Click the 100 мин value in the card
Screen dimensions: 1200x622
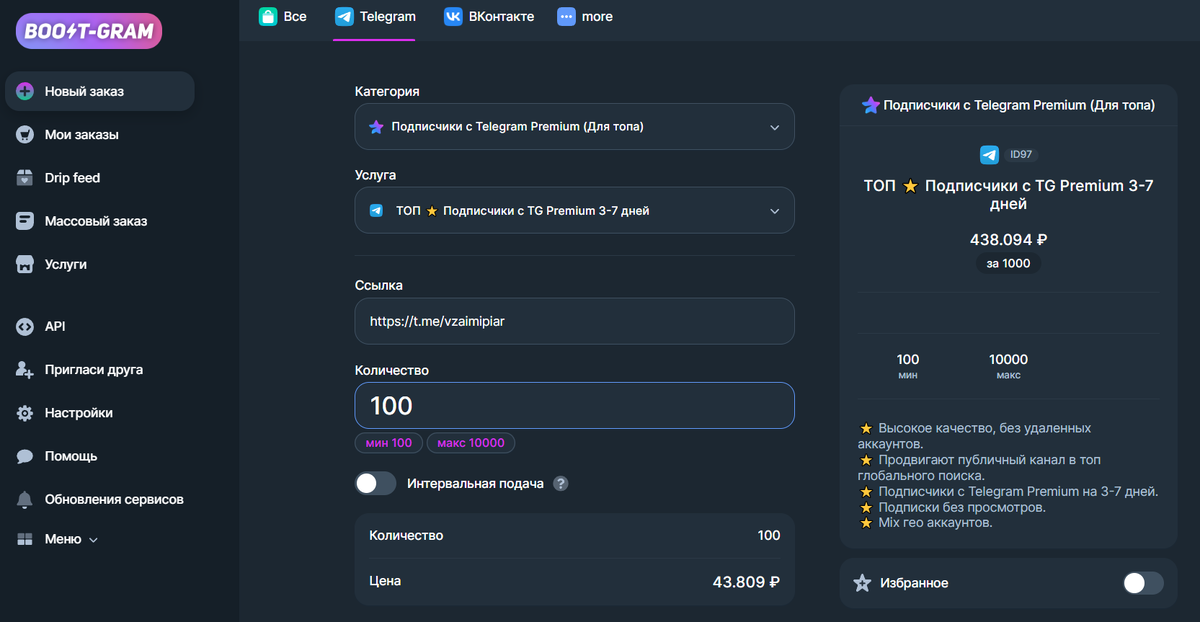pyautogui.click(x=908, y=366)
